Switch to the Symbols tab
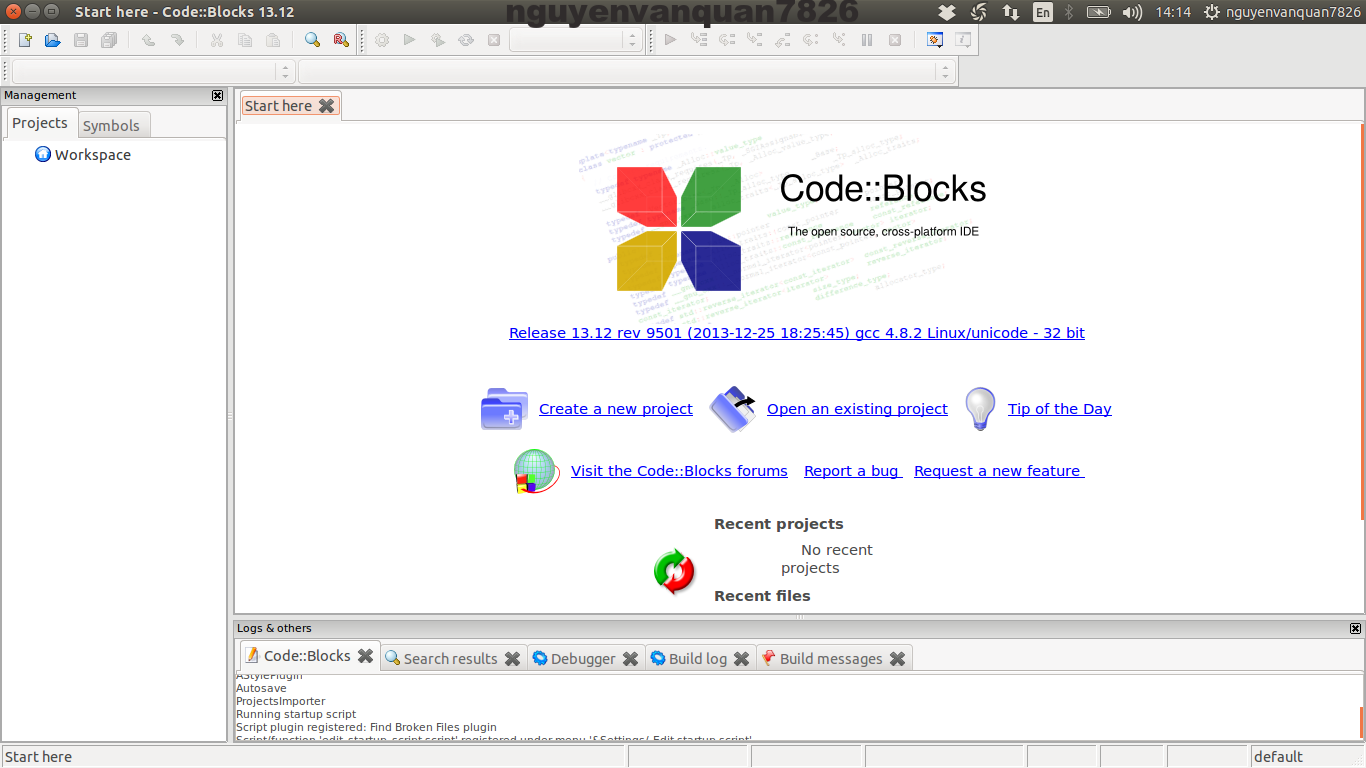Screen dimensions: 1366x768 [111, 125]
